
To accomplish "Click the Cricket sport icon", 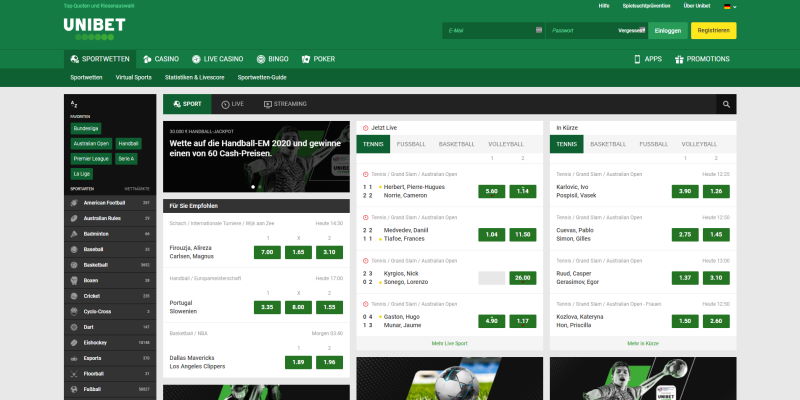I will click(74, 296).
